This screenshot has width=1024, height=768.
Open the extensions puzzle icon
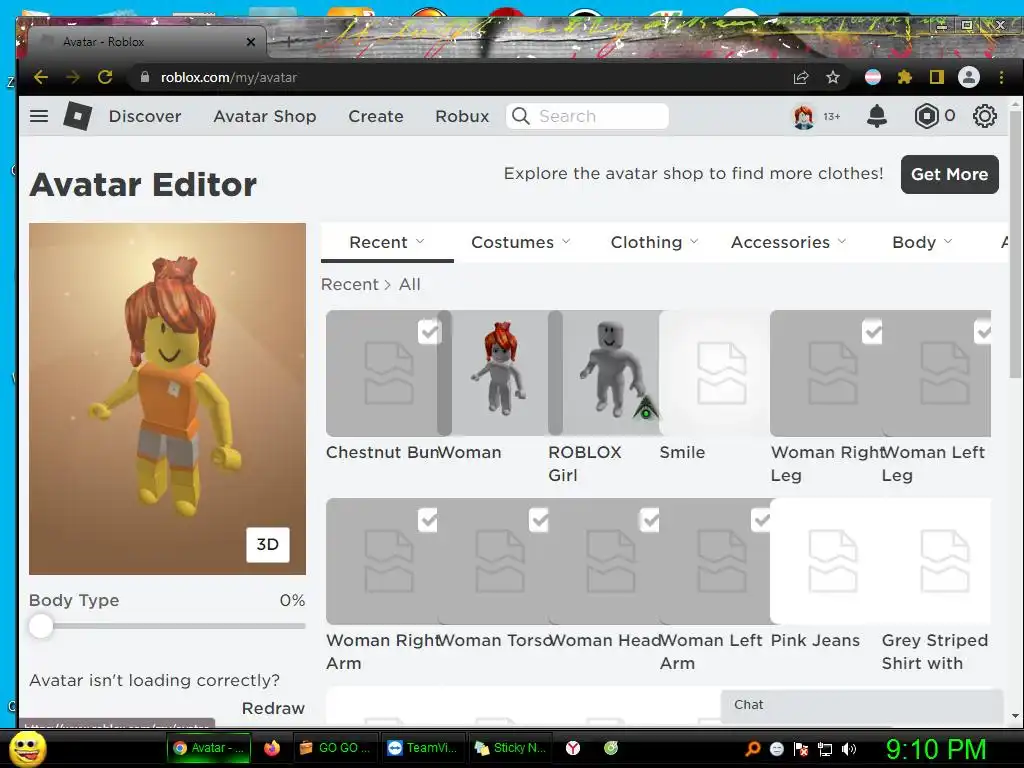click(x=904, y=78)
